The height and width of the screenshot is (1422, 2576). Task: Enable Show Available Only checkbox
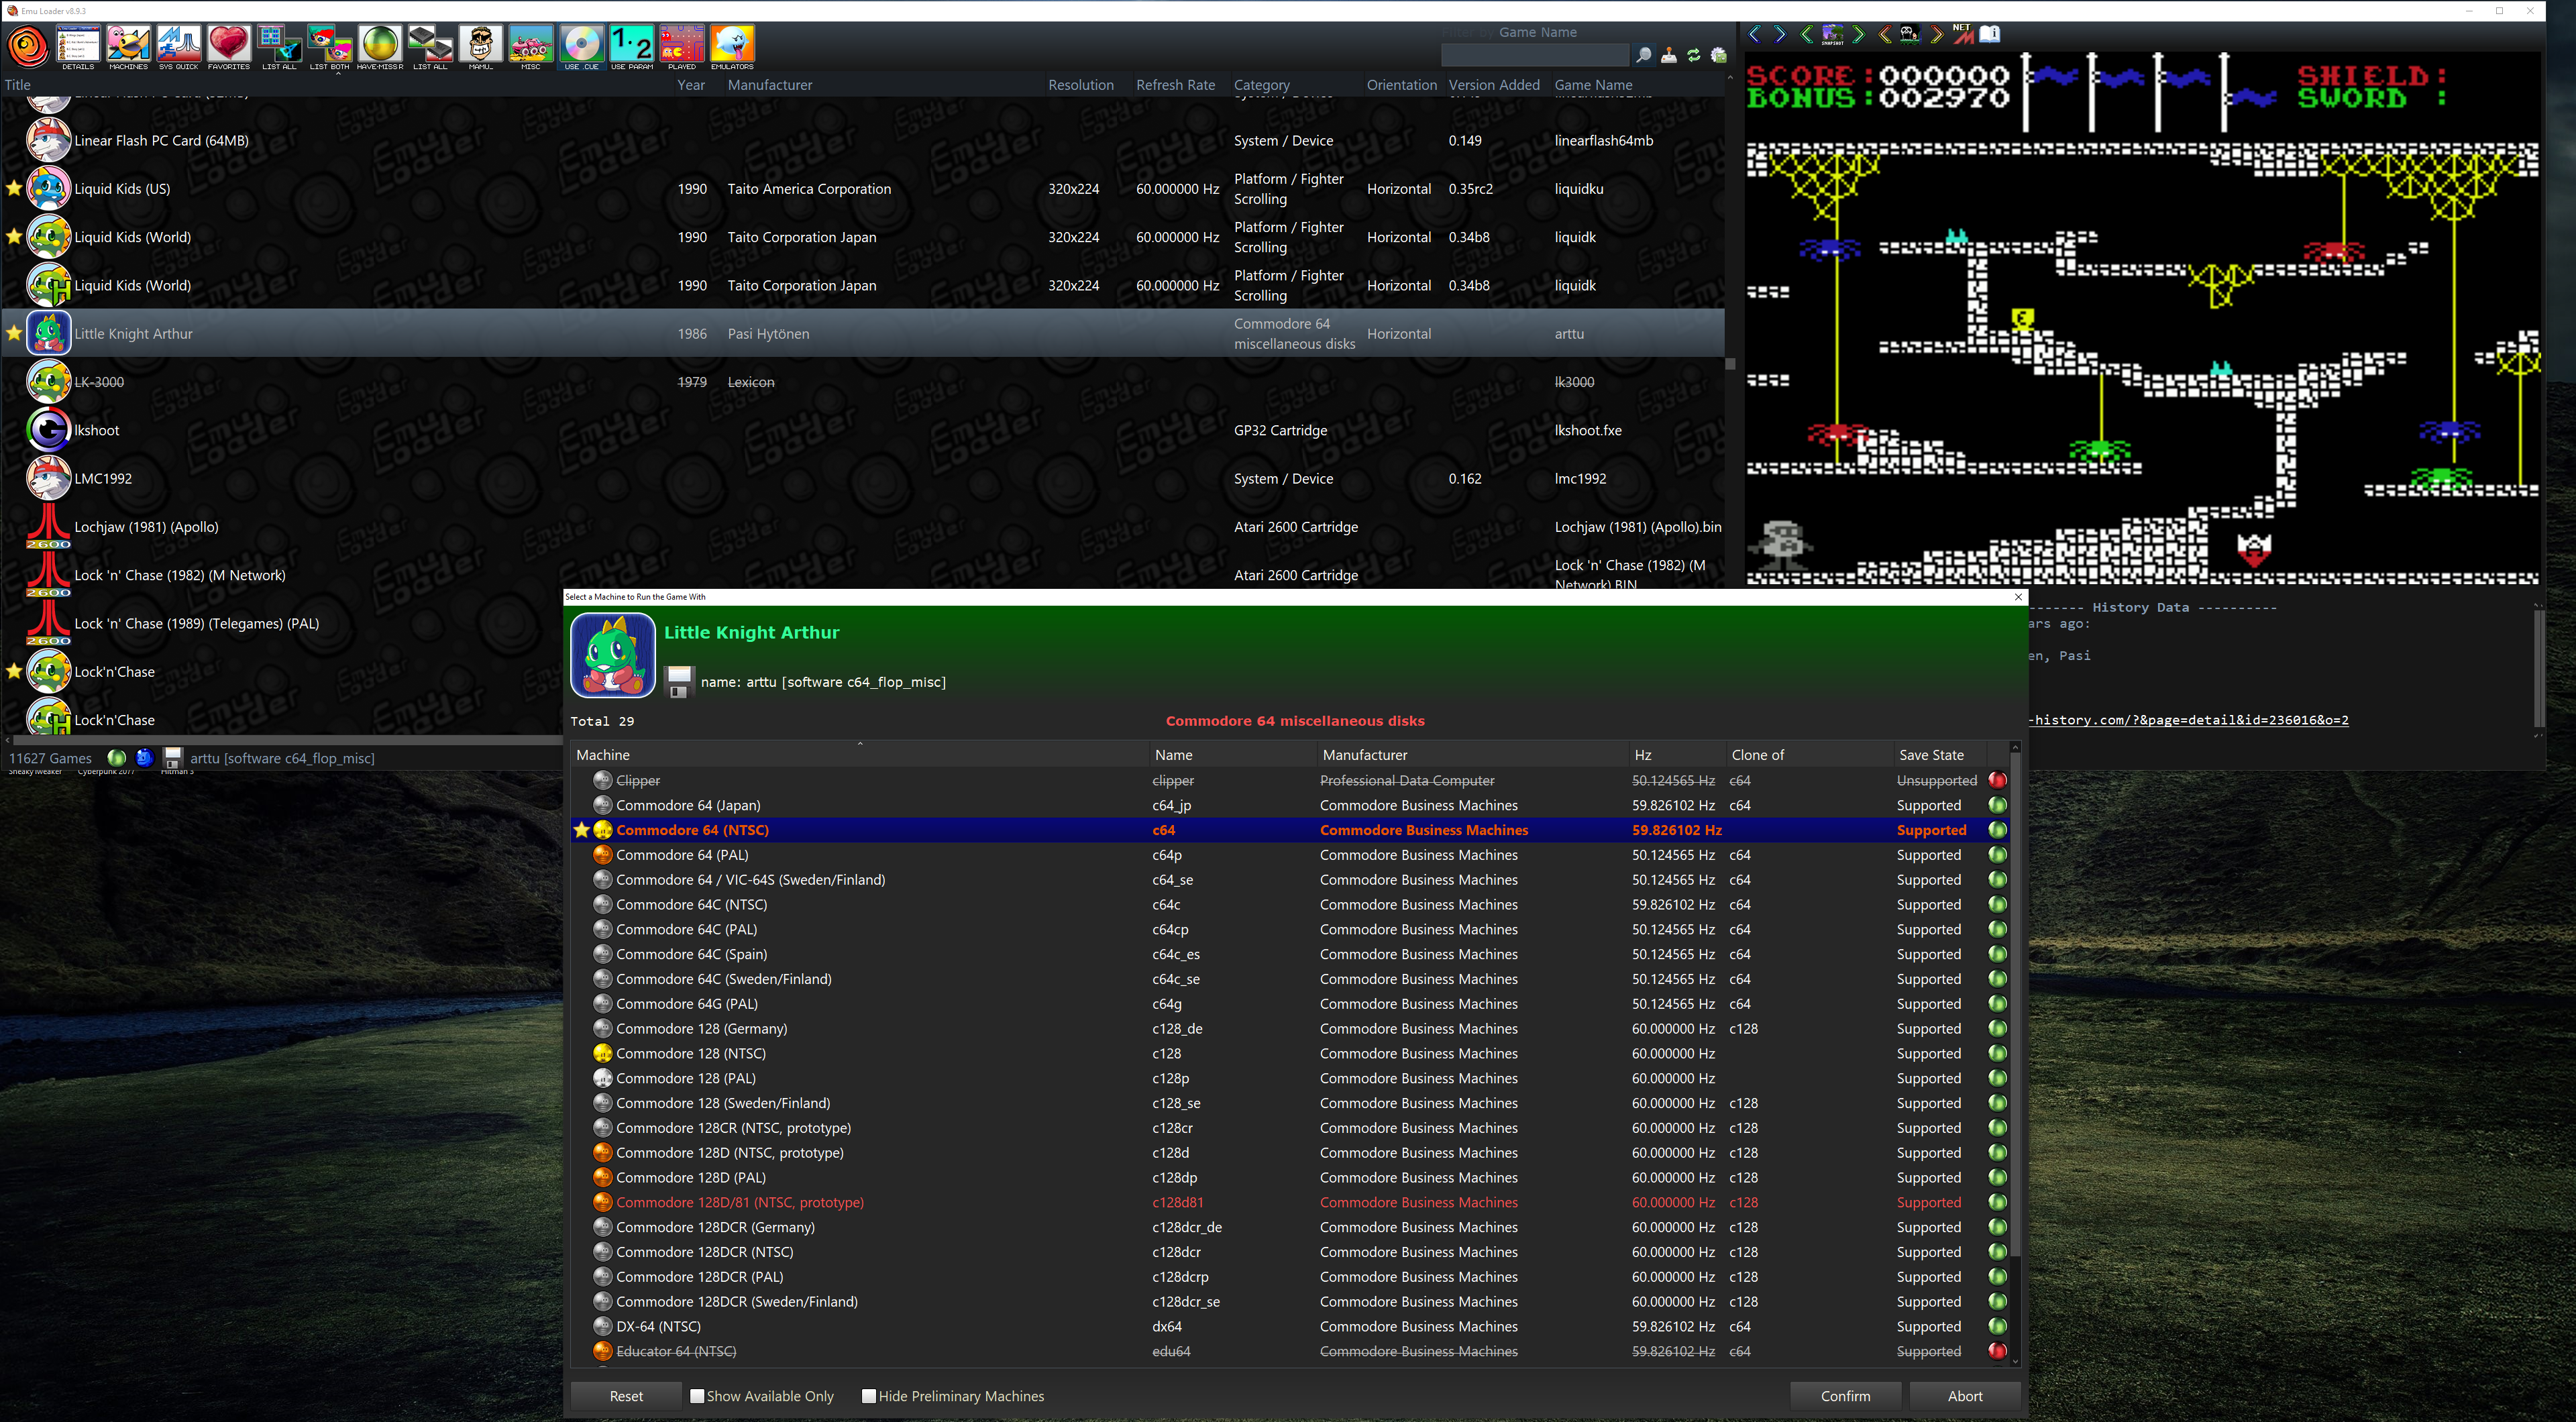tap(697, 1396)
